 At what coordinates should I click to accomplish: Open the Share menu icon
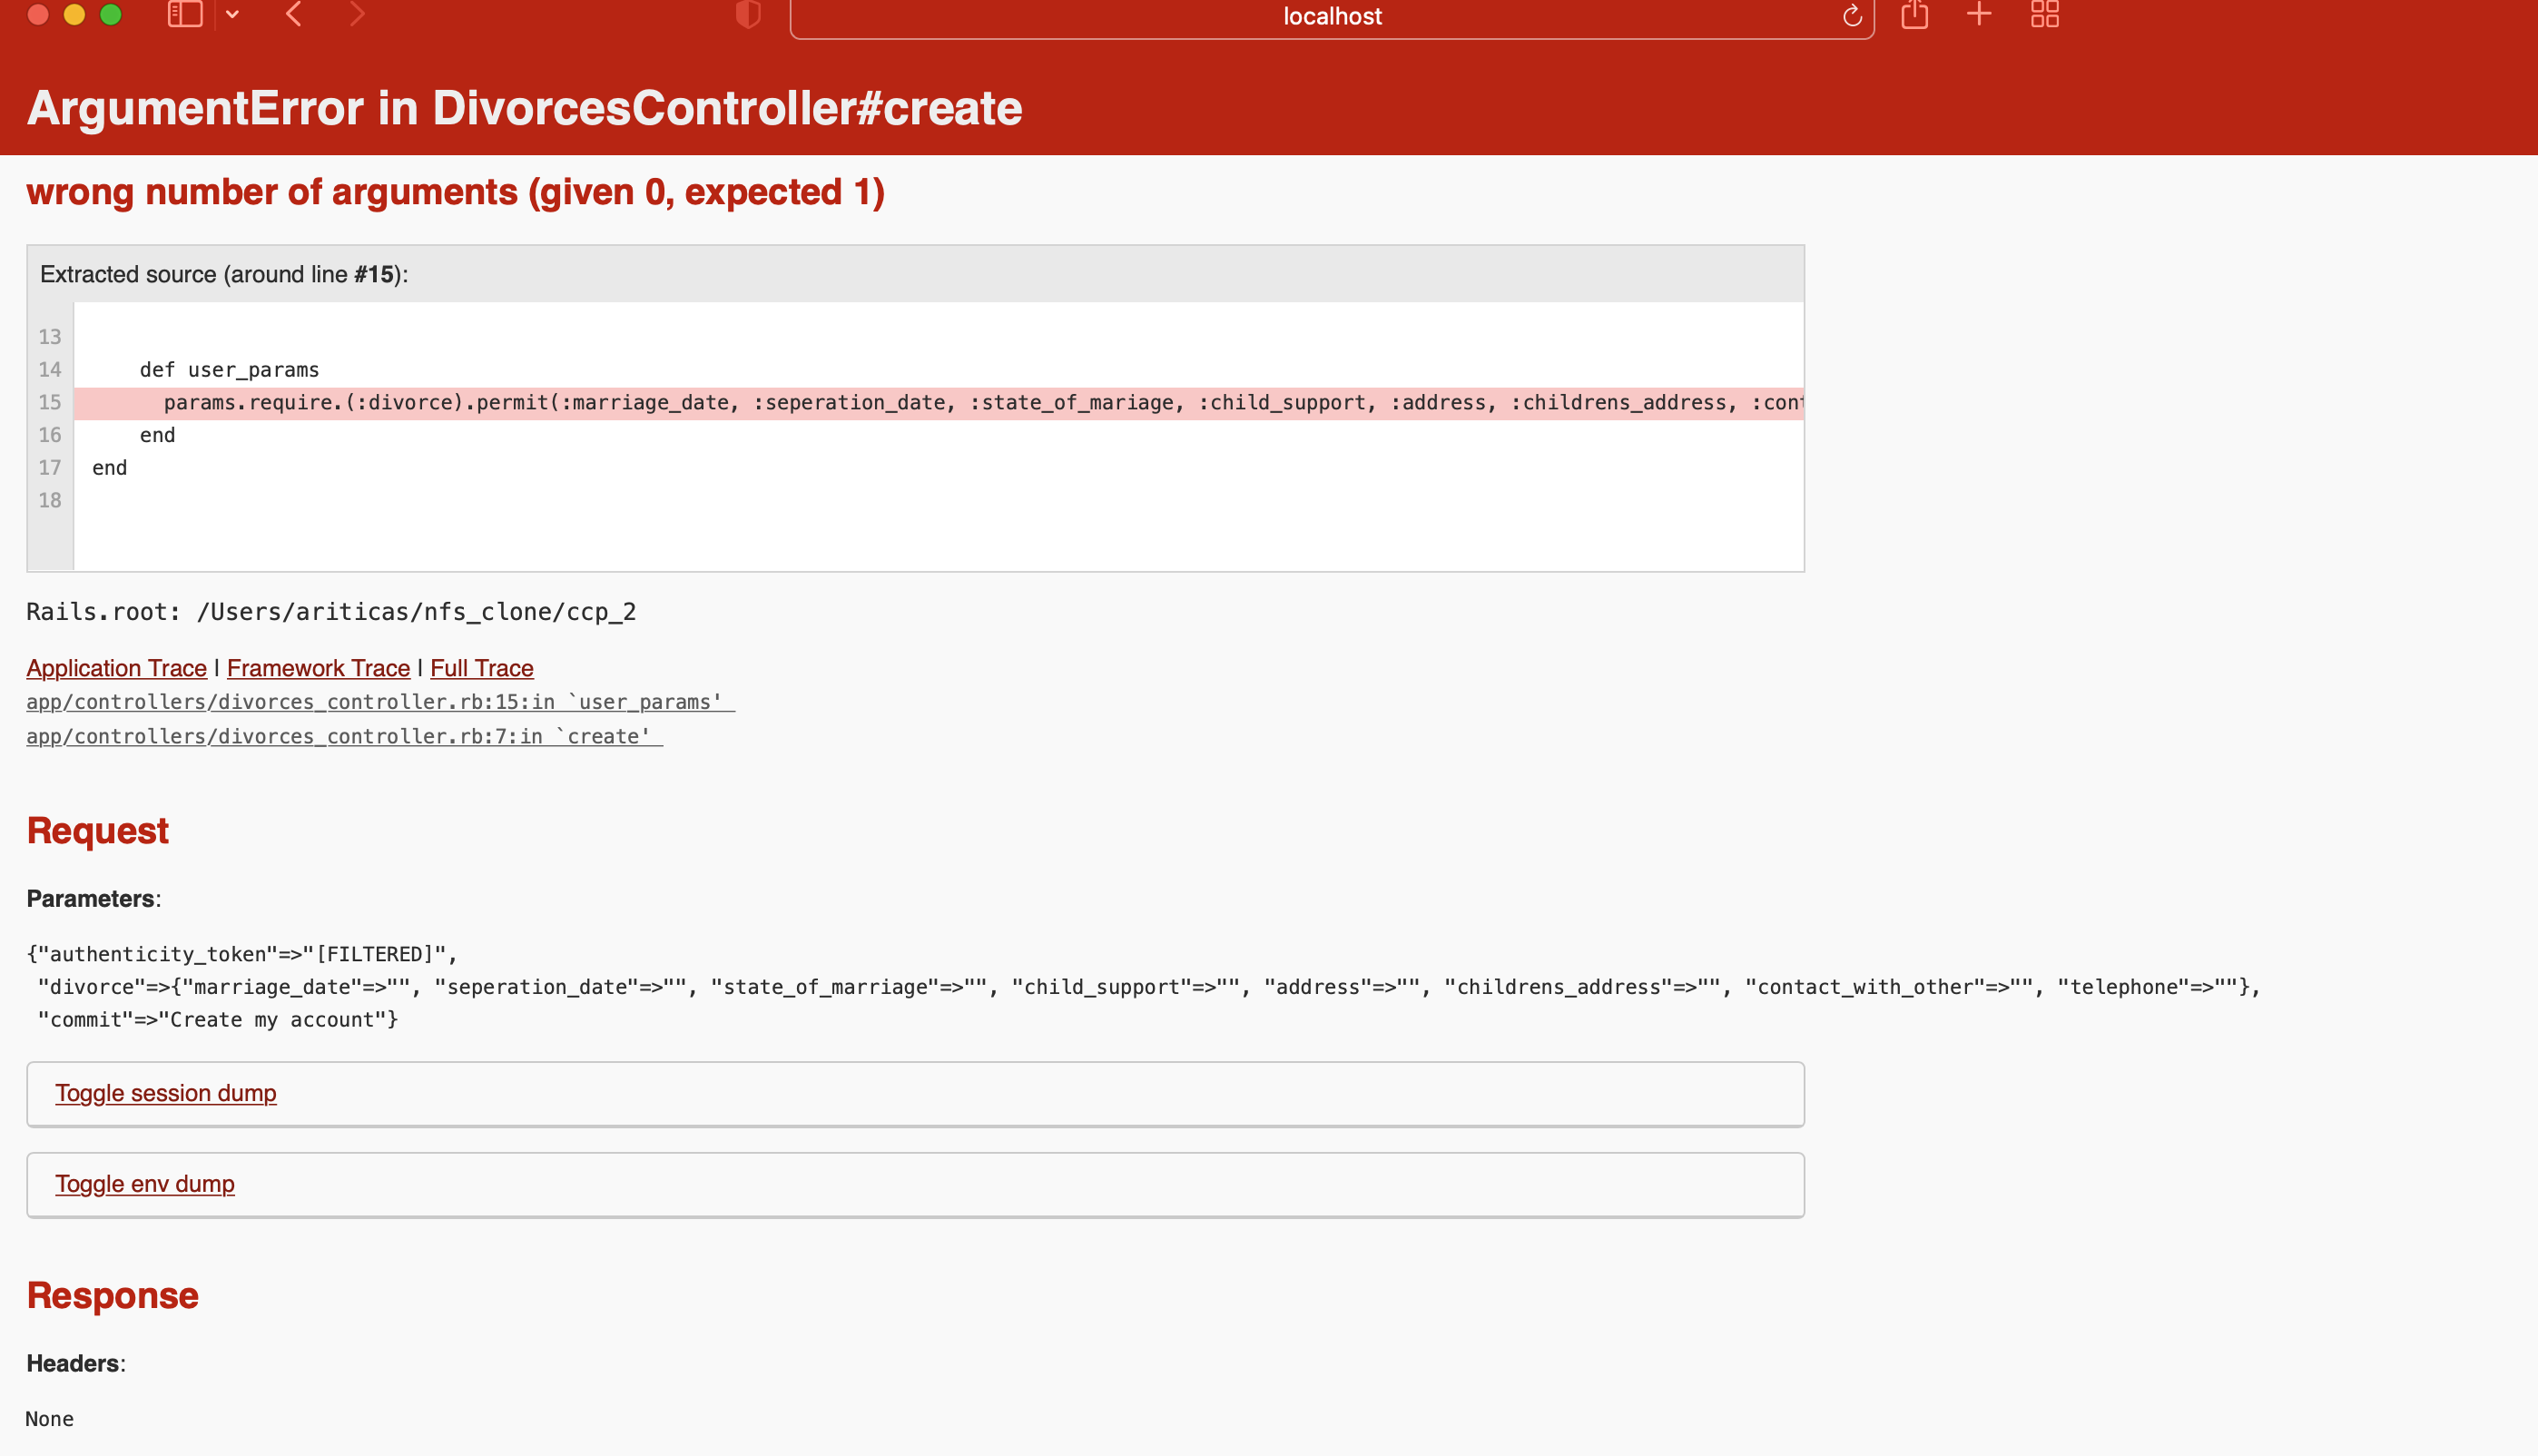[1914, 14]
